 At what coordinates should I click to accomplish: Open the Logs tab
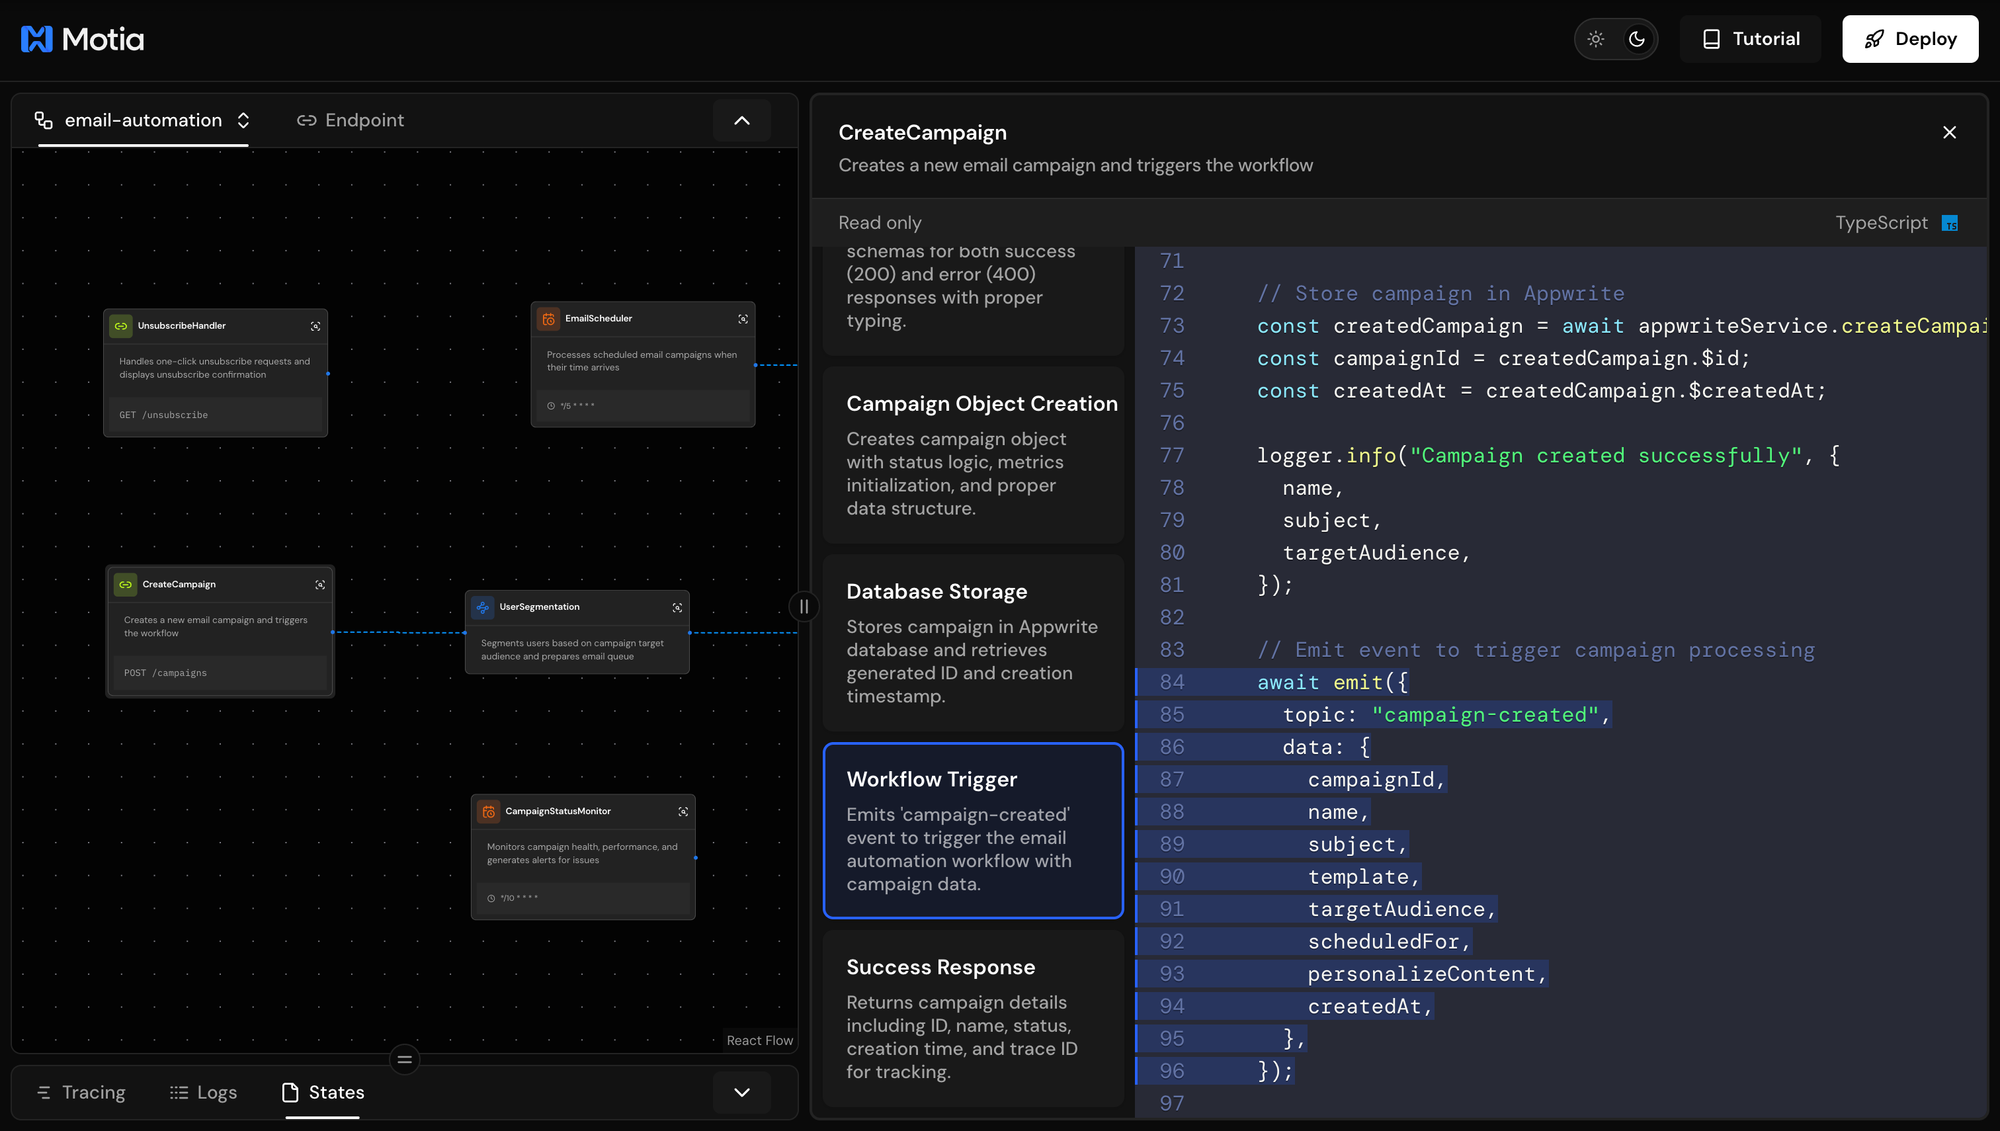(203, 1092)
